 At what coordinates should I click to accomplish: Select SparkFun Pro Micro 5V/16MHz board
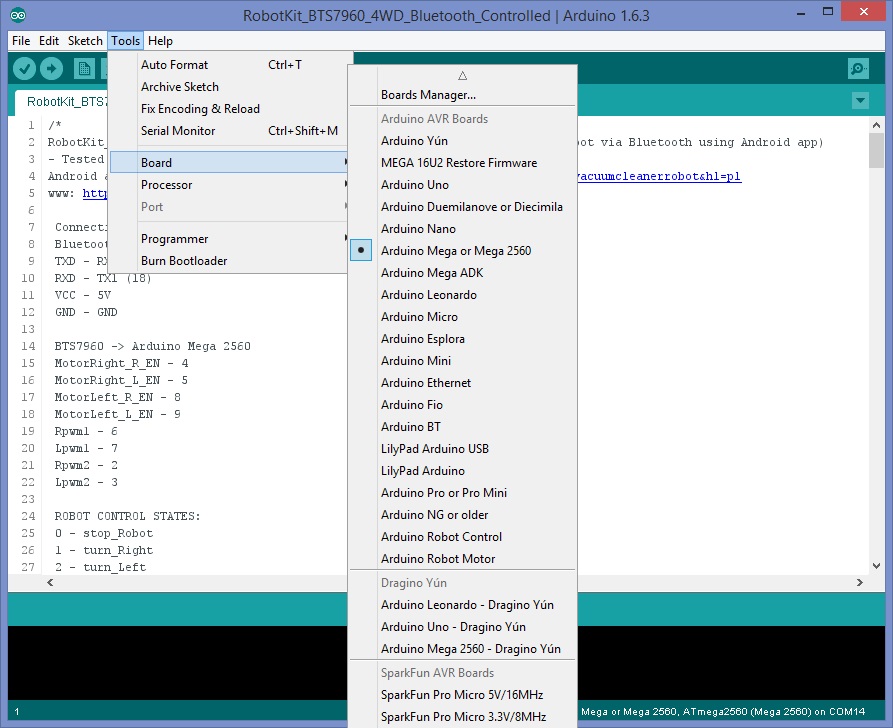[462, 695]
